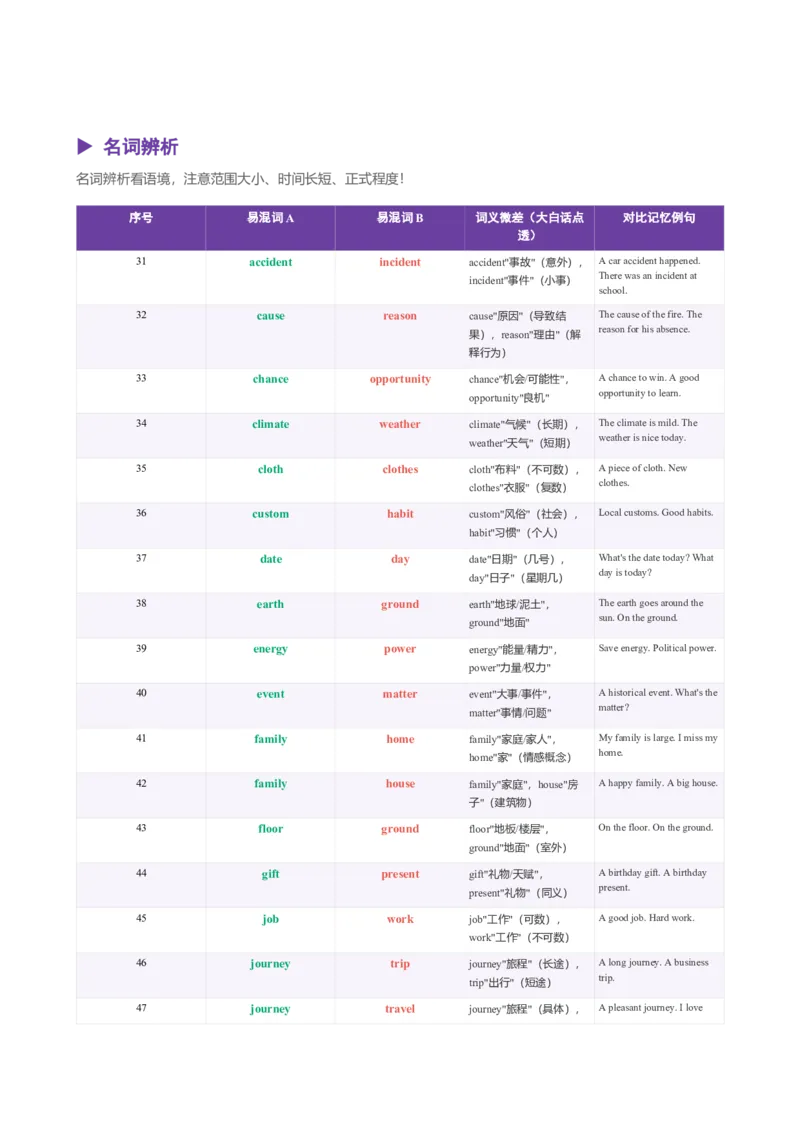This screenshot has width=800, height=1132.
Task: Select the red word day
Action: [400, 560]
